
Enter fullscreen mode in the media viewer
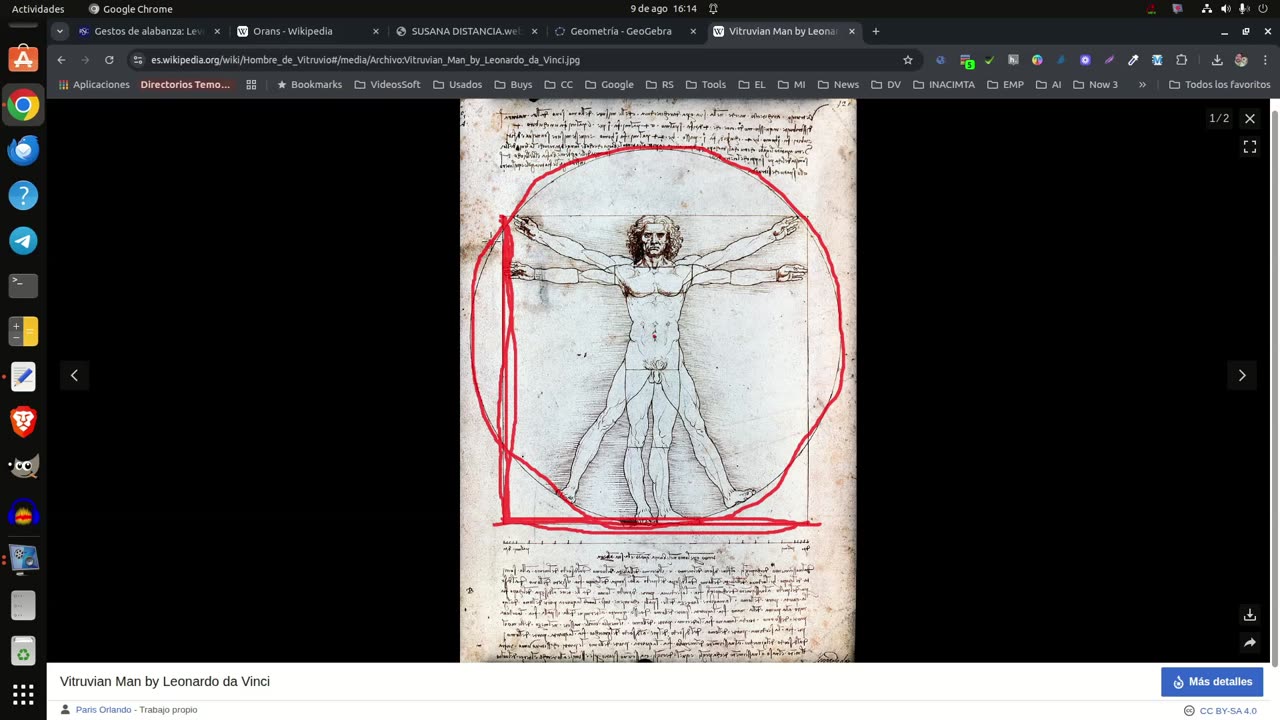(x=1249, y=147)
